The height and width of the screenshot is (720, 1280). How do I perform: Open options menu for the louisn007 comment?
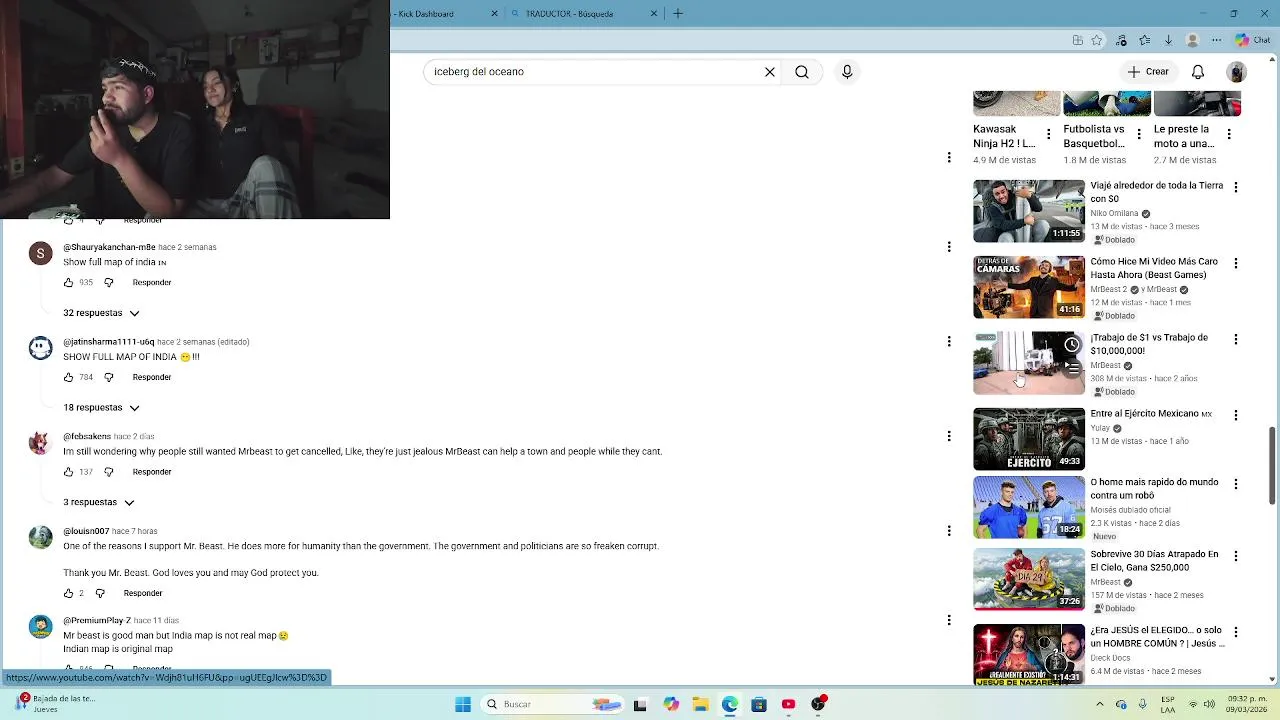coord(949,531)
